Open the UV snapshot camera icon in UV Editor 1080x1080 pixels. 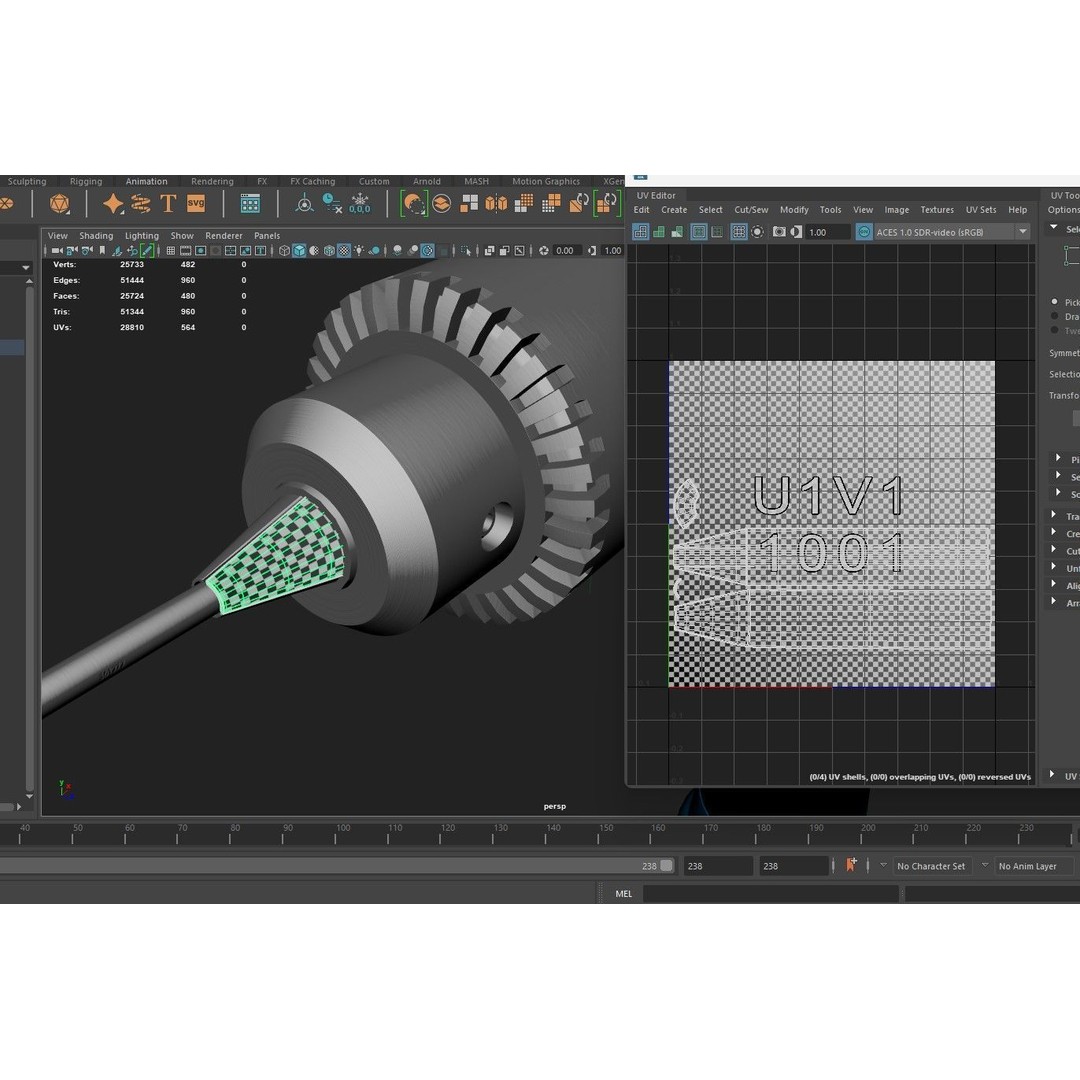tap(780, 231)
